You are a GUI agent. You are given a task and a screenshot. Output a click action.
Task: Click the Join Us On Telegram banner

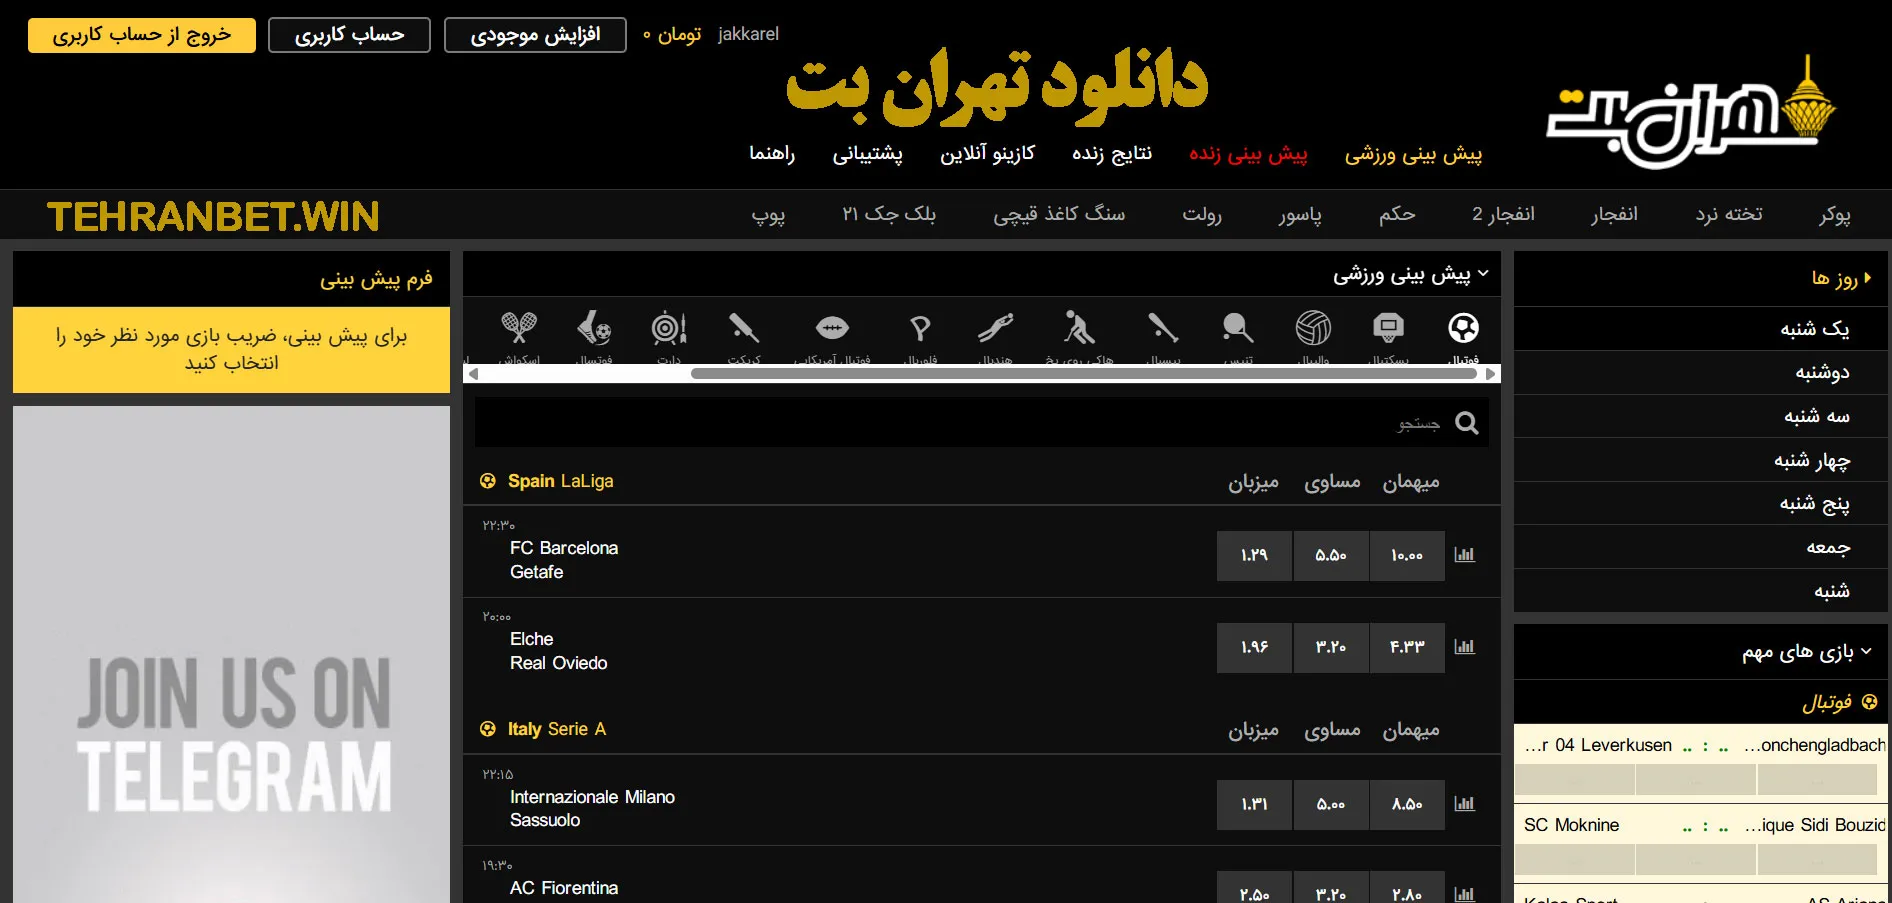pos(232,655)
